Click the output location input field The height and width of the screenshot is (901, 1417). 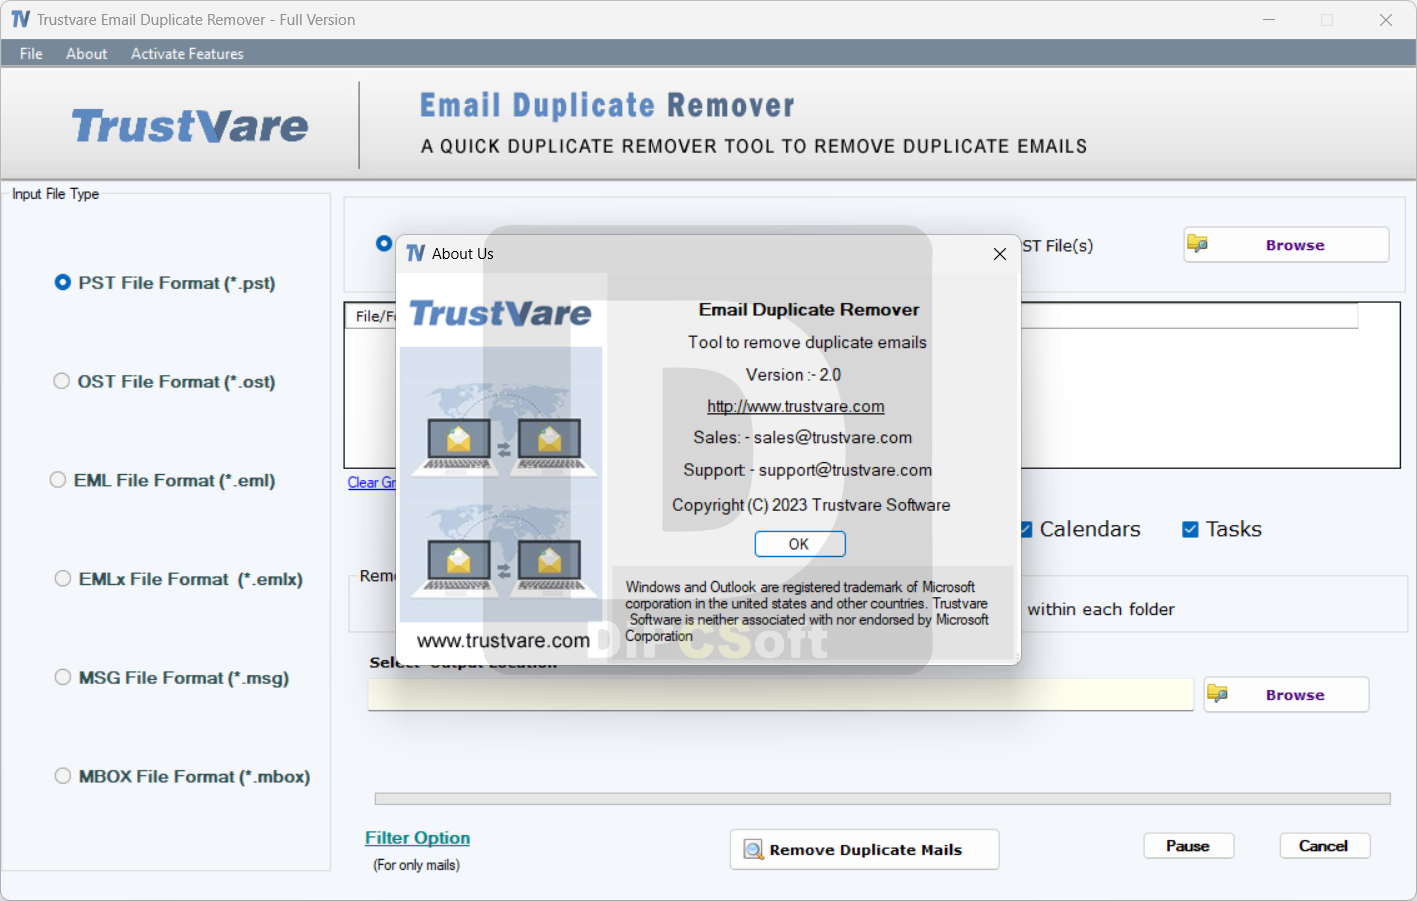coord(780,694)
